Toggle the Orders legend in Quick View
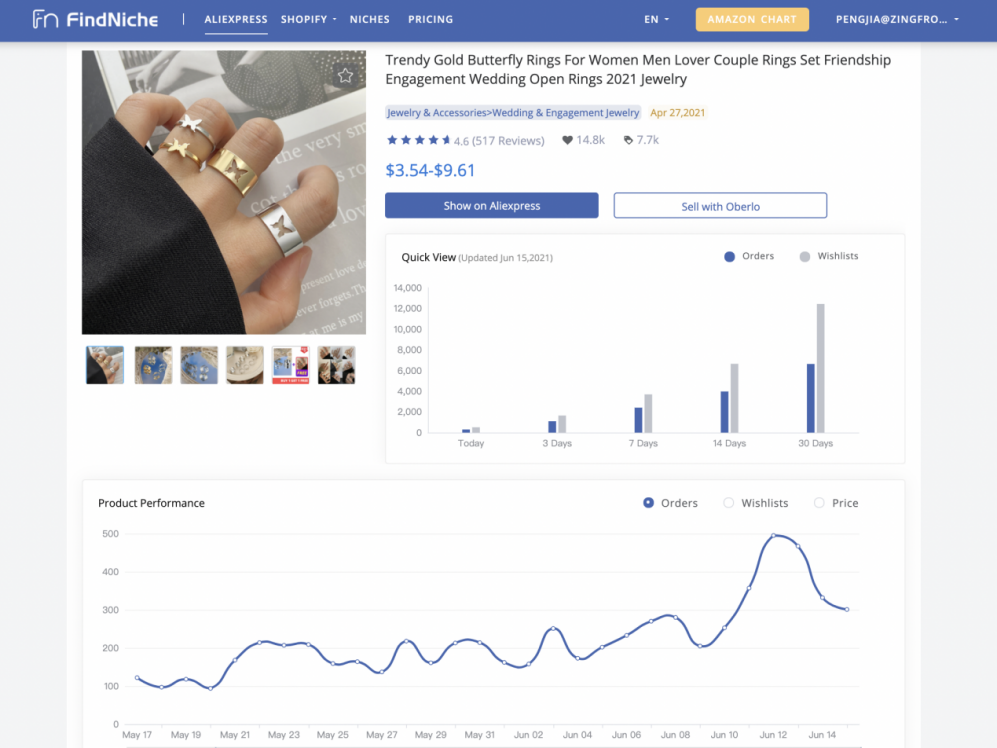 pos(749,256)
